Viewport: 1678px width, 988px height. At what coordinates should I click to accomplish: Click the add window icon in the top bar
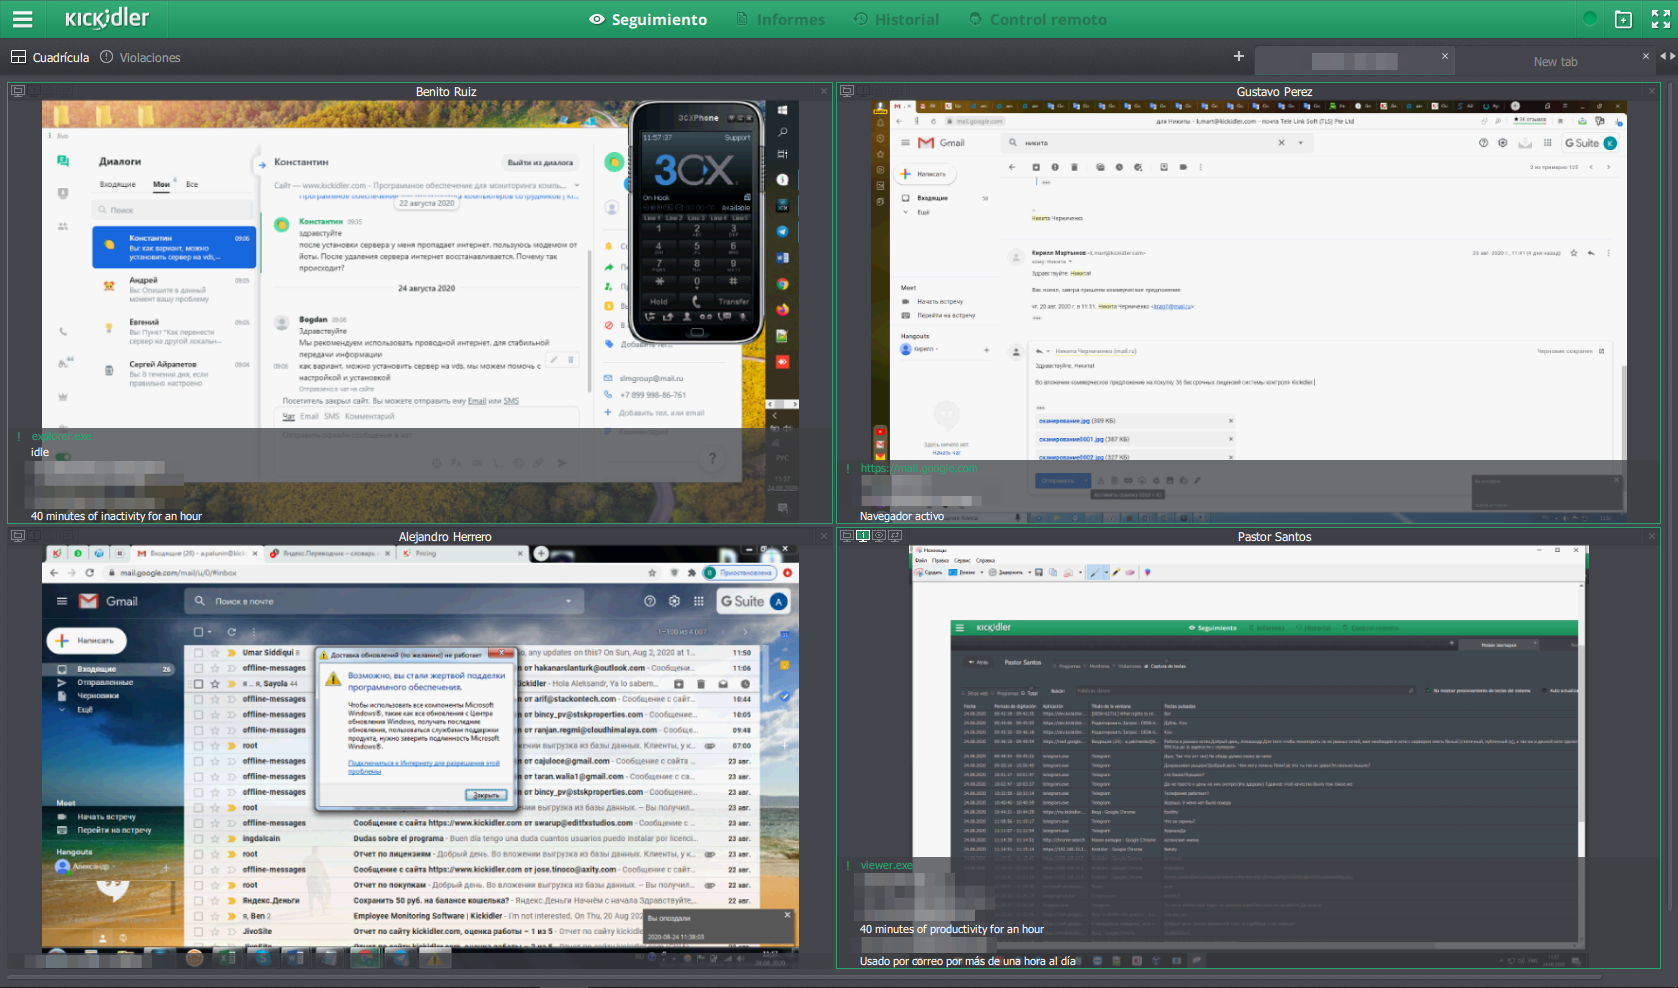click(x=1624, y=19)
